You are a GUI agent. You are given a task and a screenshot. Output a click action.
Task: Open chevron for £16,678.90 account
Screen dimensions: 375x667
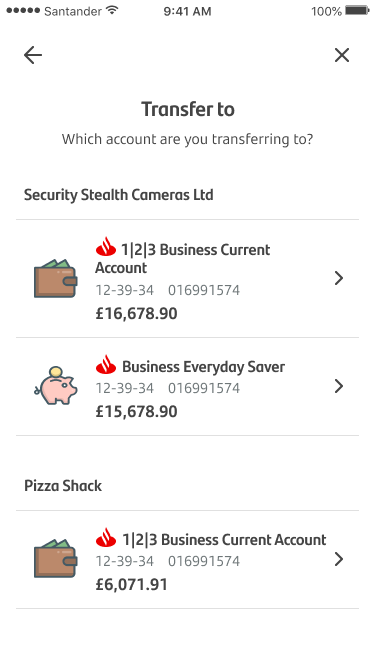[x=338, y=278]
